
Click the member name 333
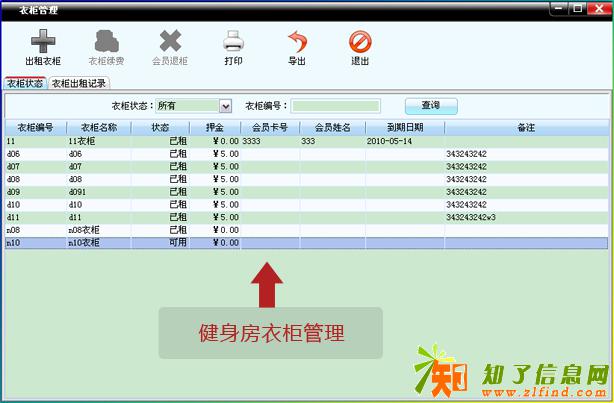308,141
